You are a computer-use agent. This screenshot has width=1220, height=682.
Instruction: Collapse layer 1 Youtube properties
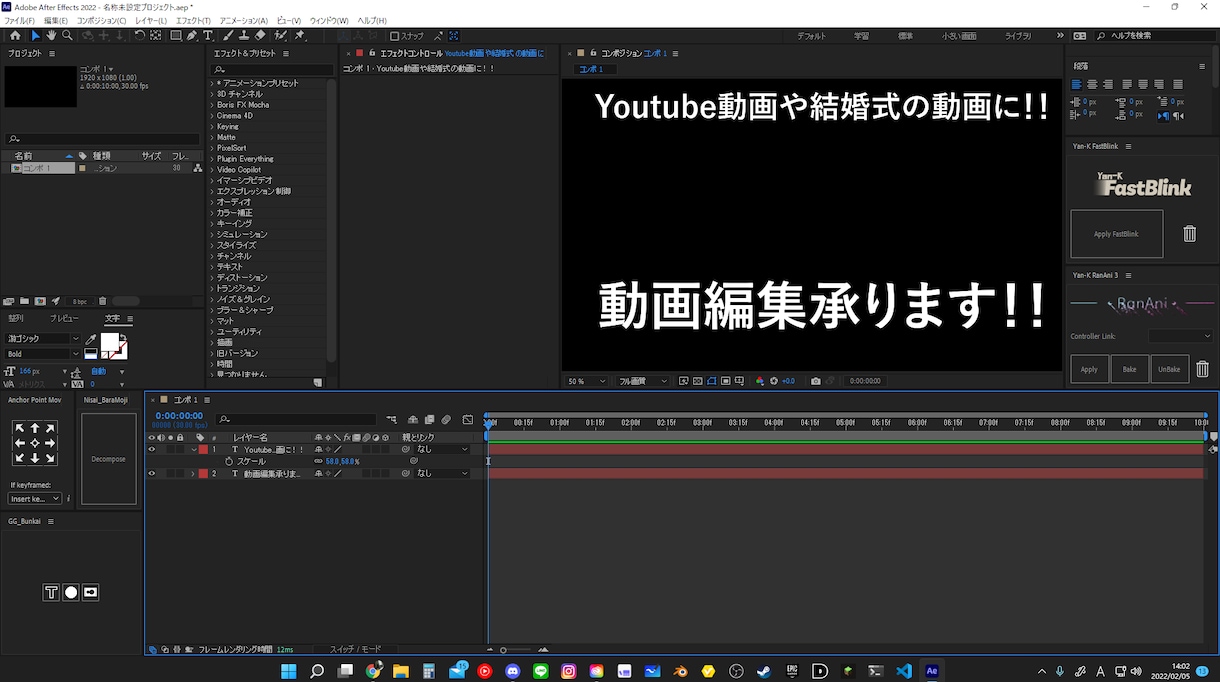[x=194, y=450]
